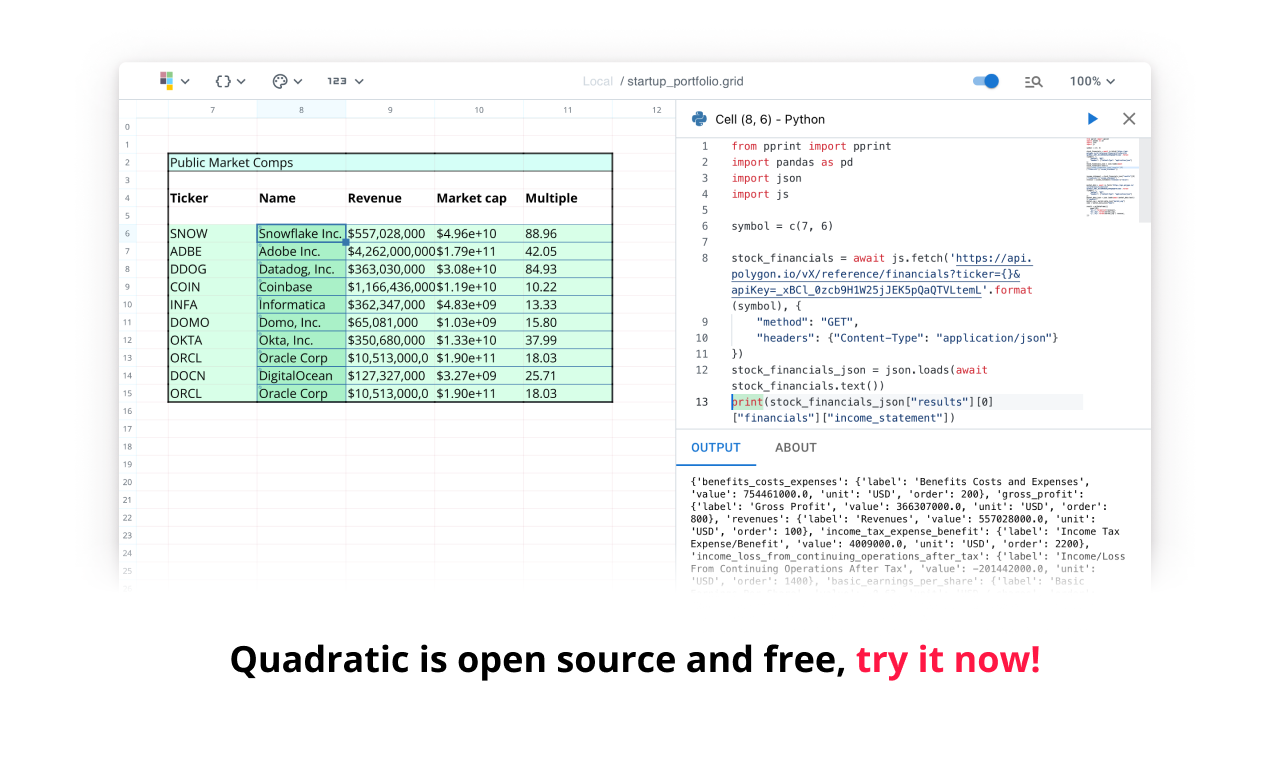Switch to the OUTPUT tab
1270x760 pixels.
[x=716, y=448]
